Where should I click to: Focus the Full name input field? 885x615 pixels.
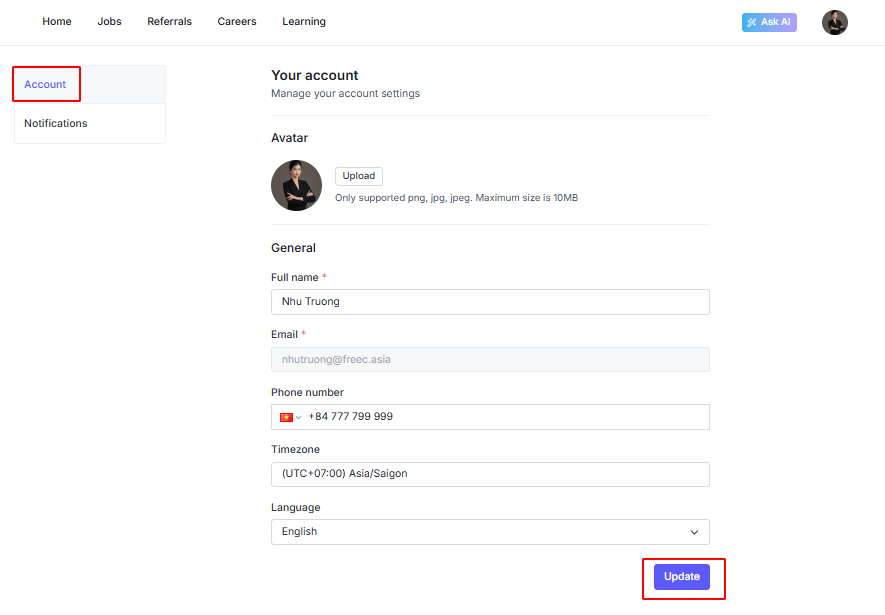pos(490,302)
